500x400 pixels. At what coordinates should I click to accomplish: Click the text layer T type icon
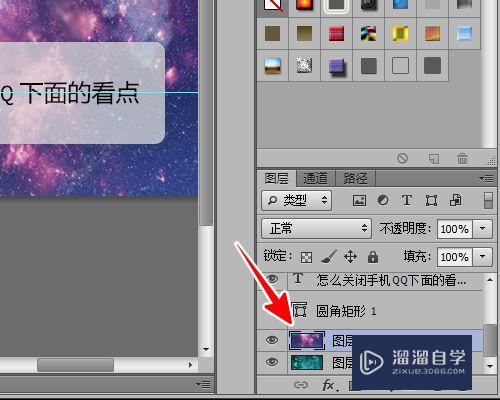pos(298,278)
